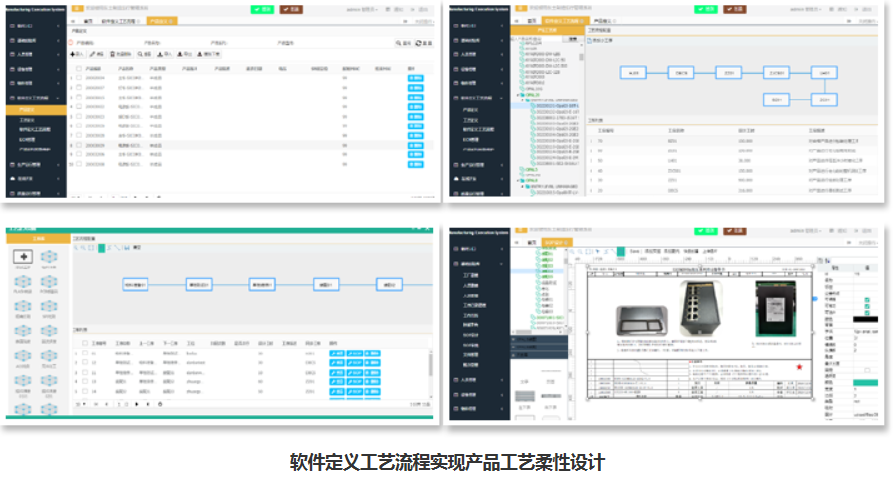Click the green button in product list header

click(x=262, y=8)
